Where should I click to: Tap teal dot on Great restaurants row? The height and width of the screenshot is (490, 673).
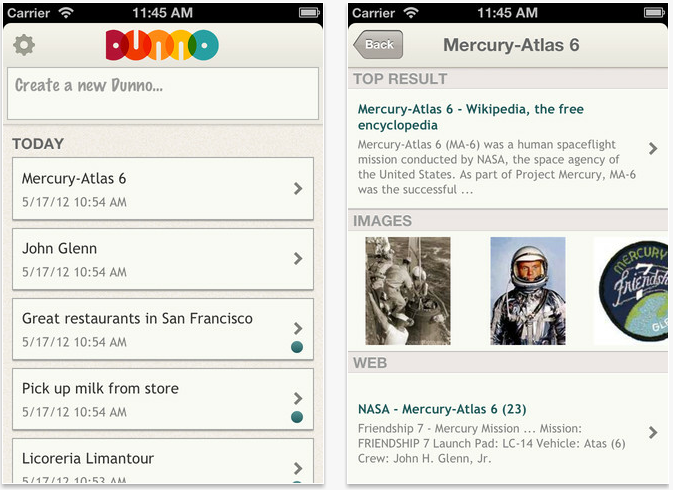[297, 347]
